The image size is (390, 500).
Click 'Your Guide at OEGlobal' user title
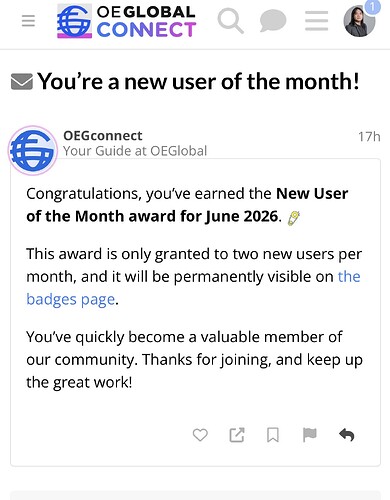(135, 151)
